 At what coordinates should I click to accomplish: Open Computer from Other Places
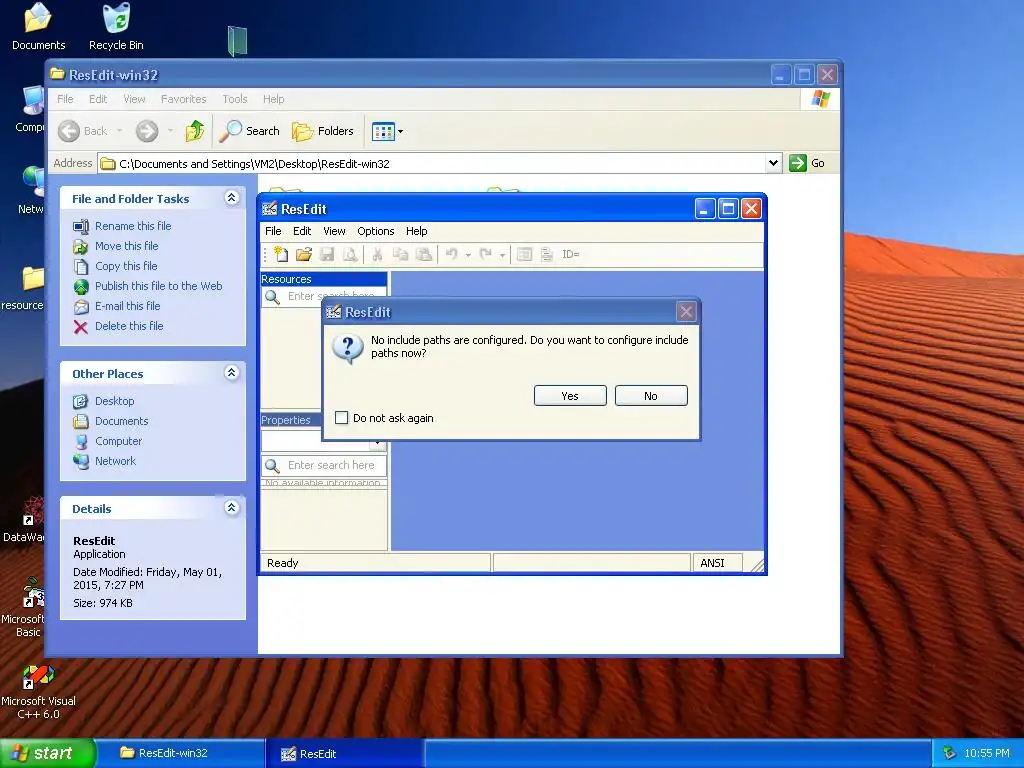click(118, 441)
